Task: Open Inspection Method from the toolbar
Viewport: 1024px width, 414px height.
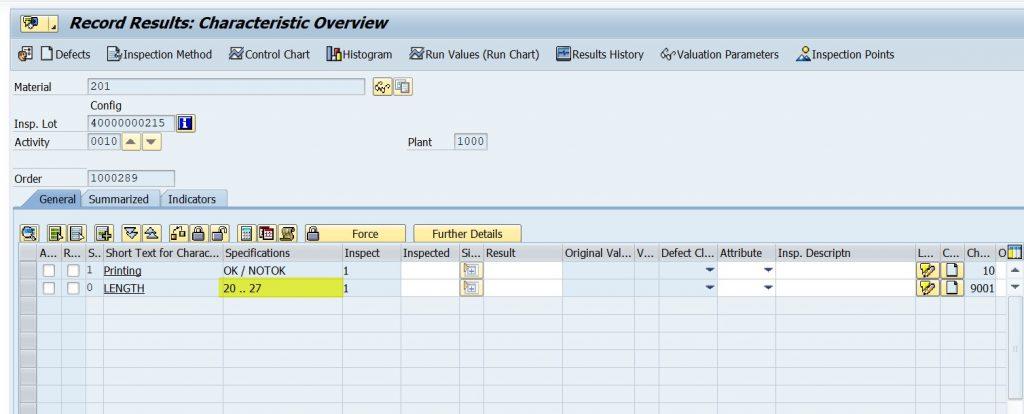Action: [x=159, y=54]
